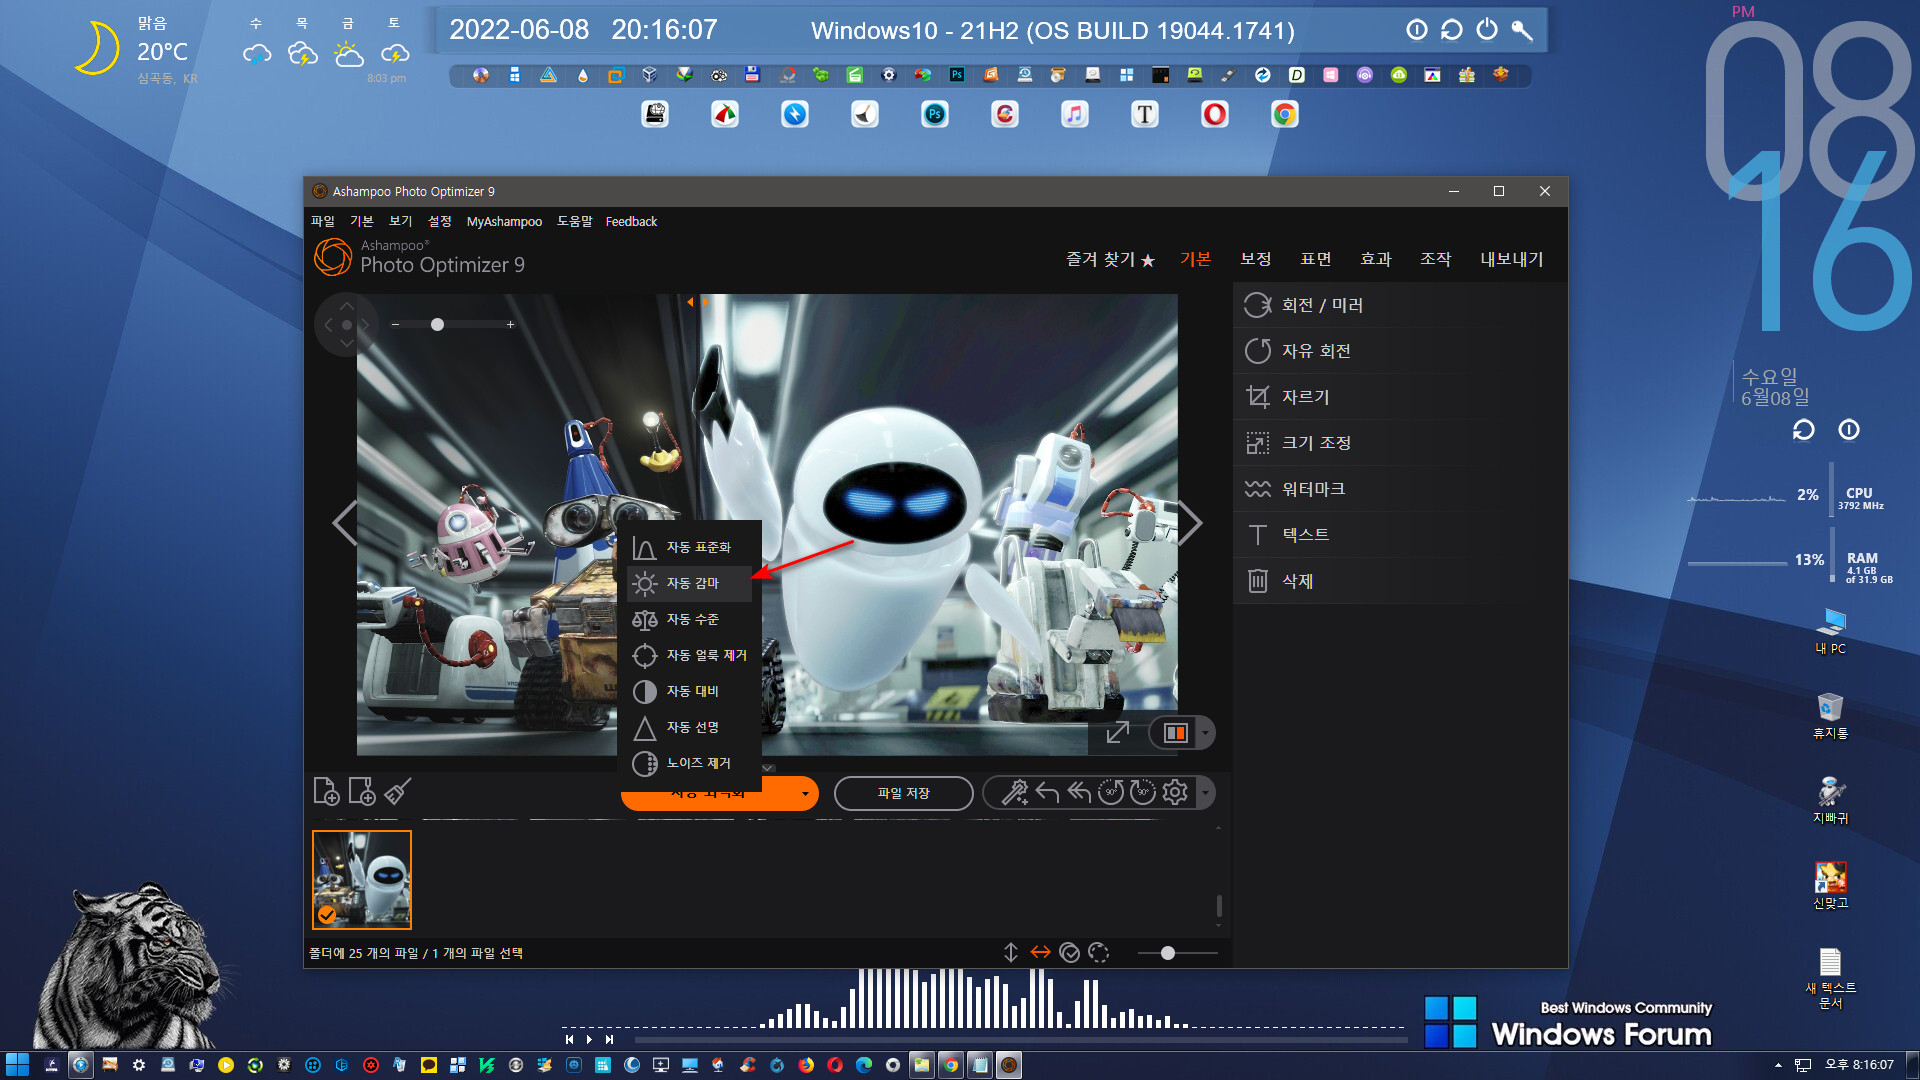Image resolution: width=1920 pixels, height=1080 pixels.
Task: Rotate image 90° right icon
Action: (1143, 793)
